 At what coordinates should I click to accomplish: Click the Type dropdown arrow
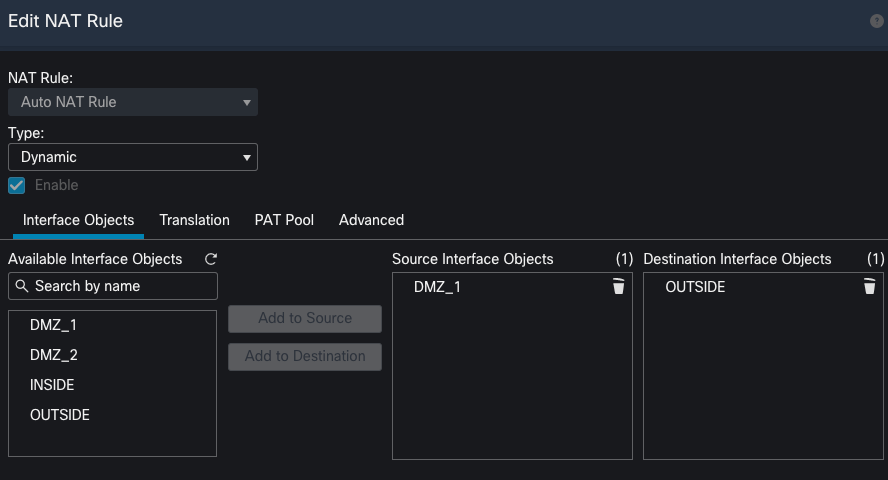[x=246, y=158]
